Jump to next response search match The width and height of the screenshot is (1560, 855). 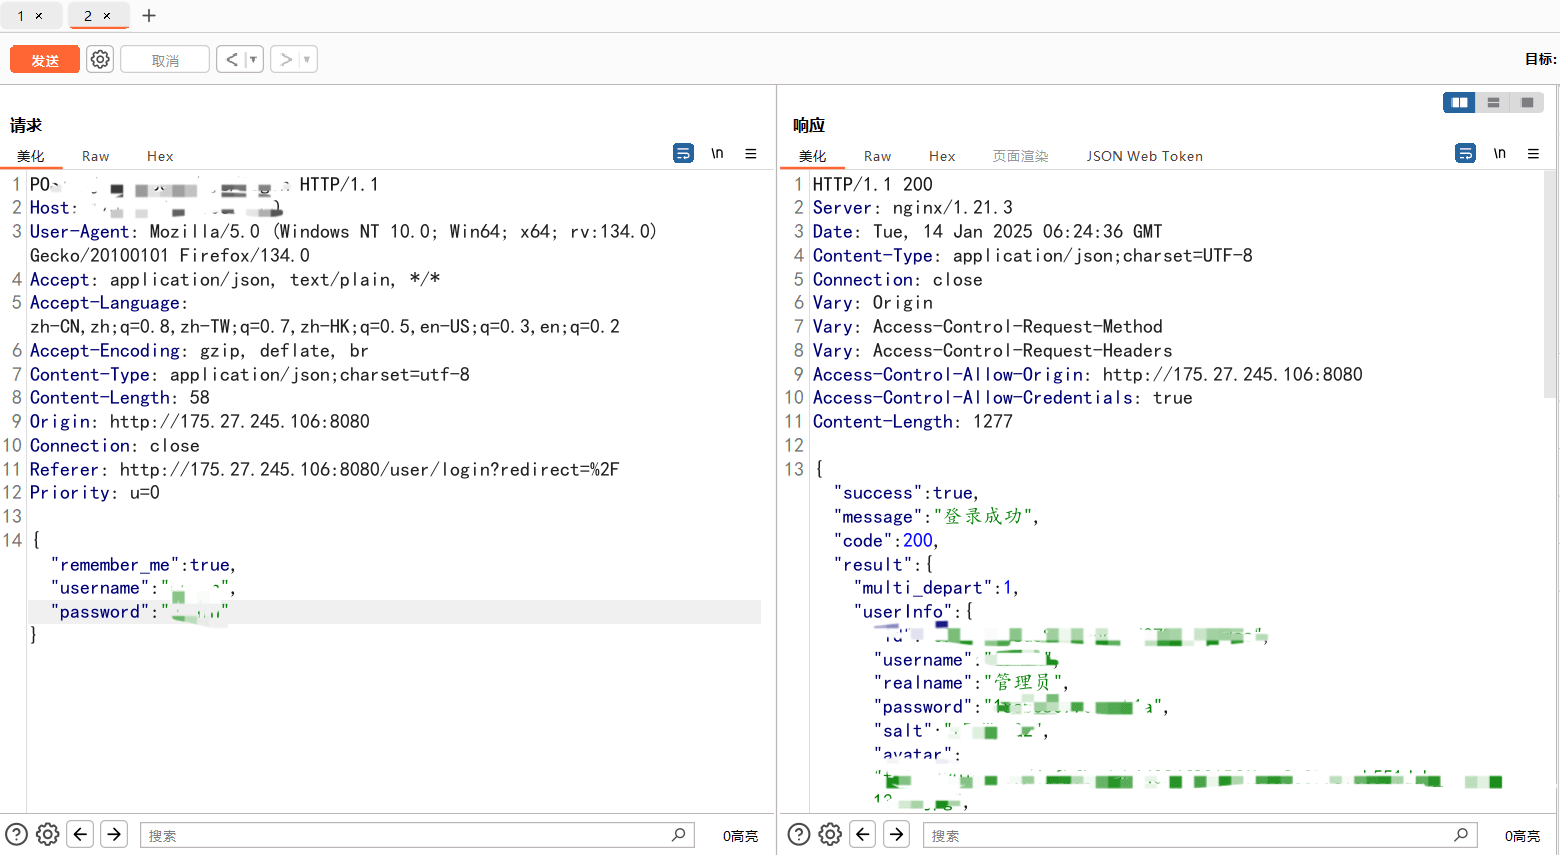tap(897, 834)
